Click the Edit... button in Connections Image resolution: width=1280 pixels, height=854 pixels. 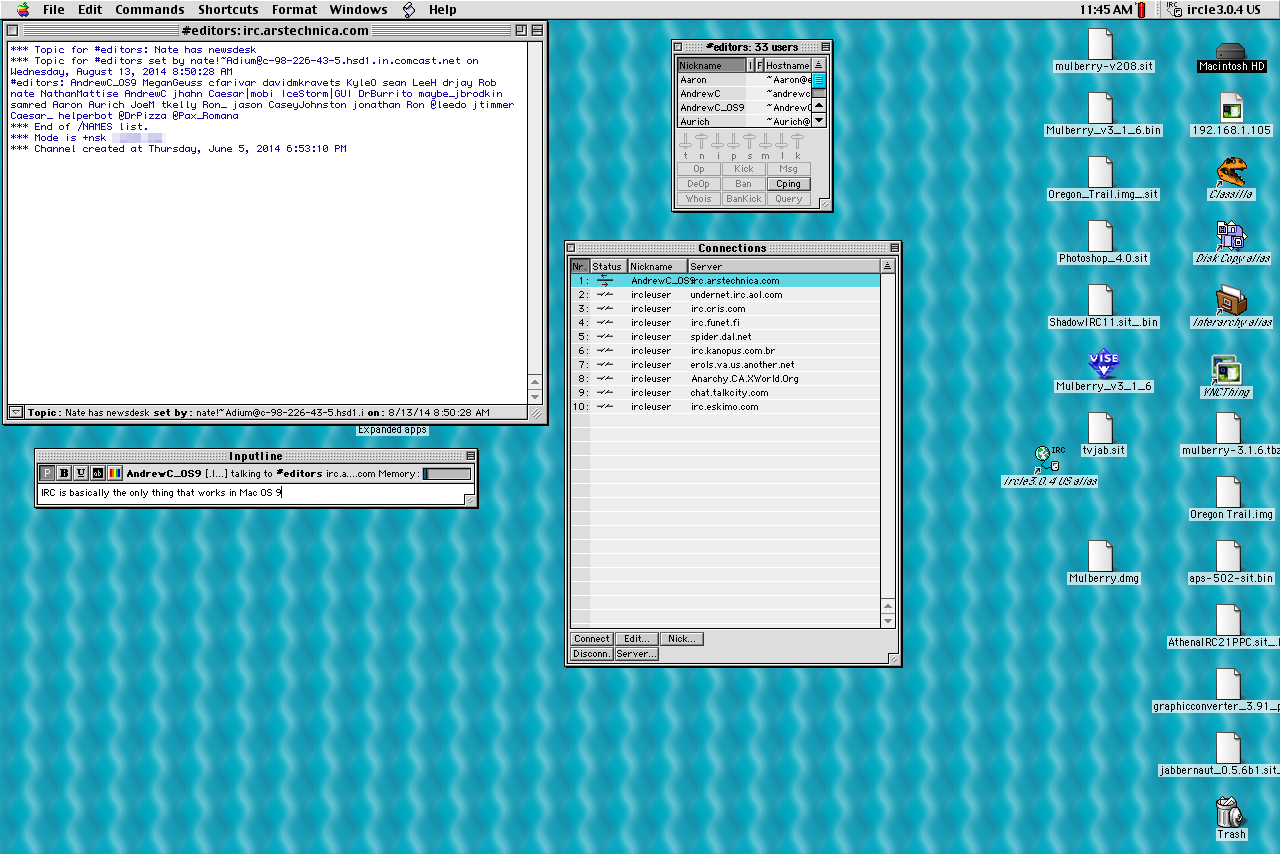[x=636, y=639]
